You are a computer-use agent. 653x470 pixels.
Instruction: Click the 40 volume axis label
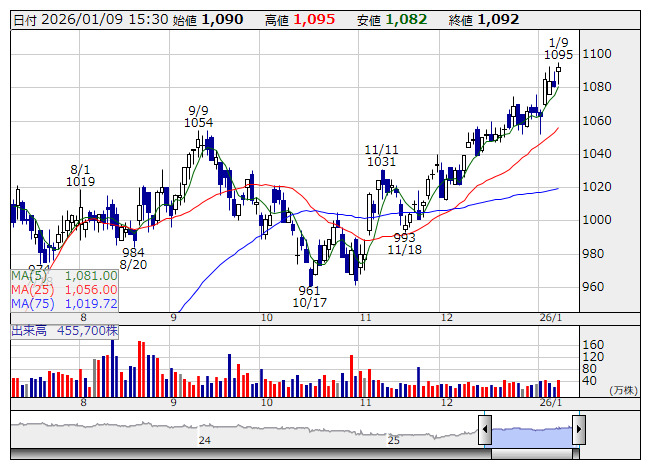coord(590,380)
